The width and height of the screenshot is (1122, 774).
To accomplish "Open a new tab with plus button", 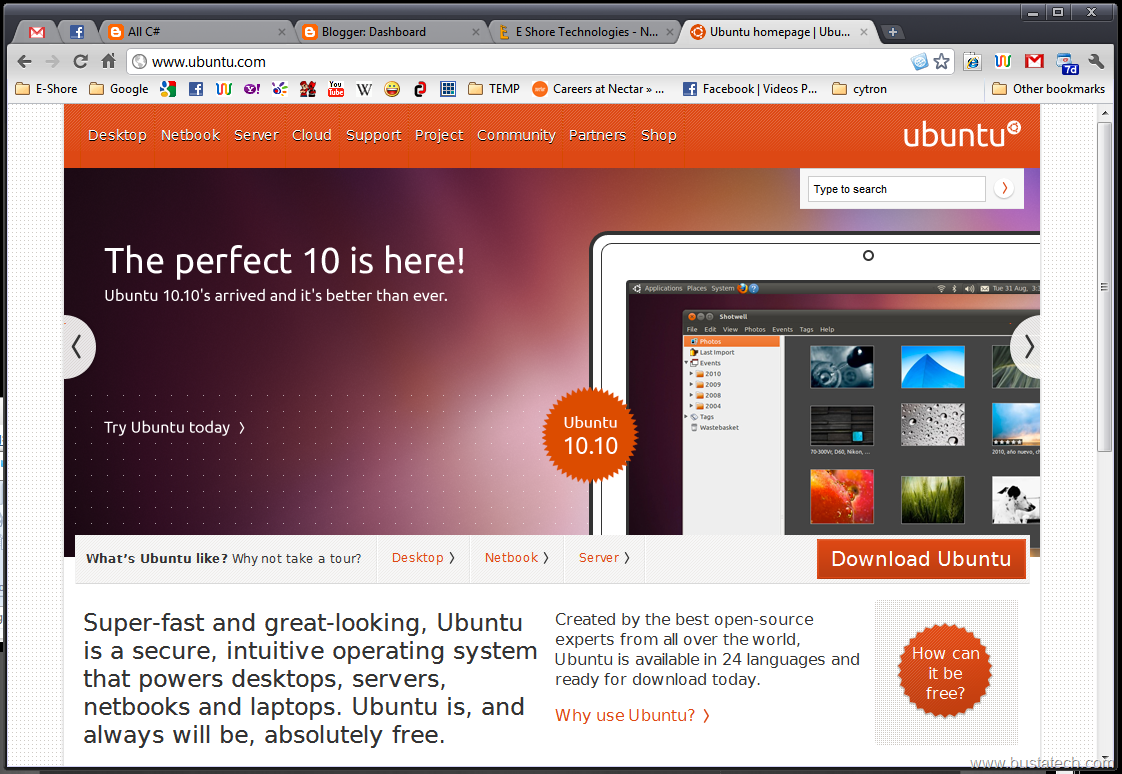I will click(892, 32).
